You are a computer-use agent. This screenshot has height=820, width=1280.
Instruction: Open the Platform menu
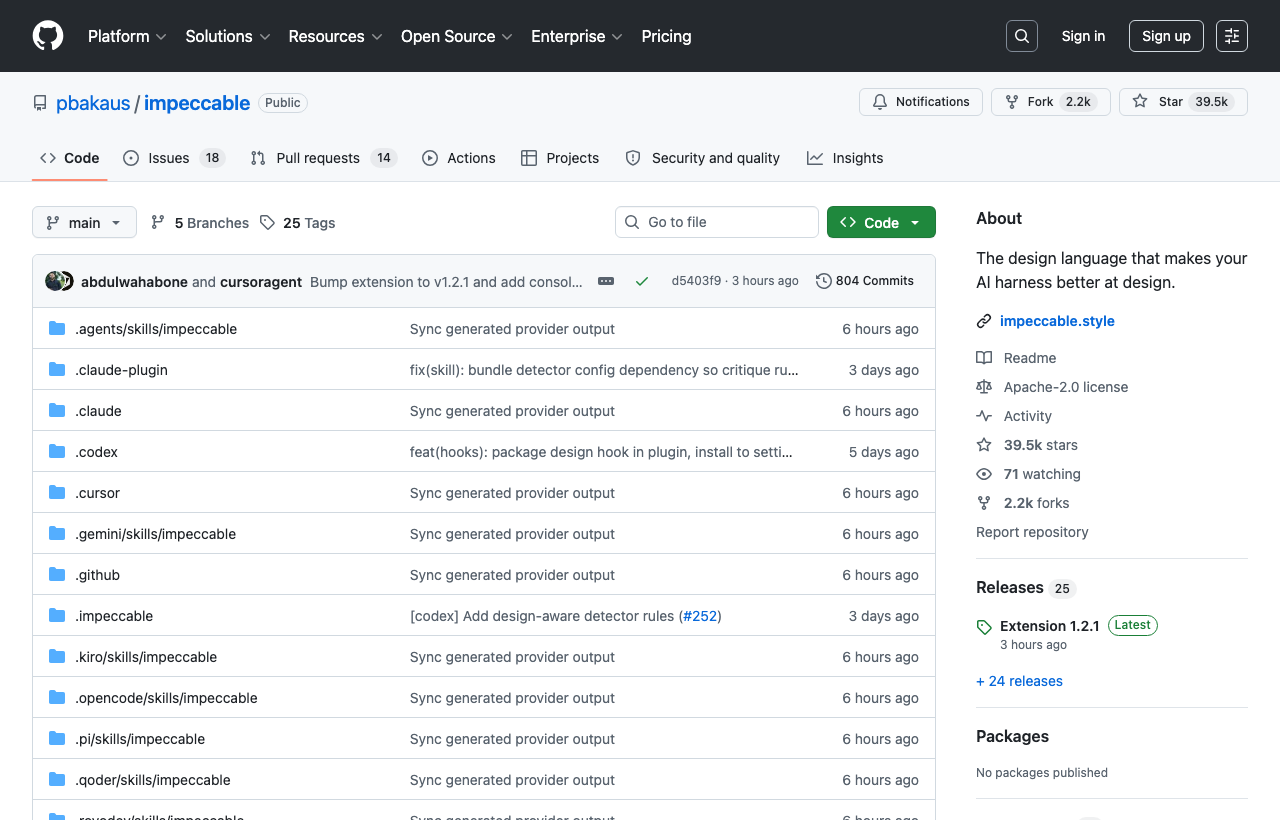127,36
